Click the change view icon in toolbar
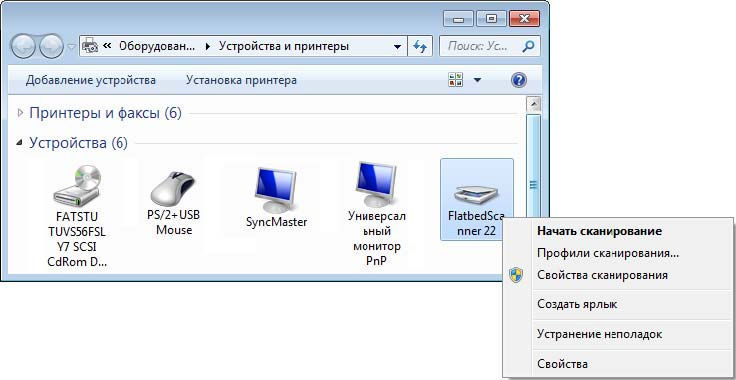736x380 pixels. coord(455,80)
